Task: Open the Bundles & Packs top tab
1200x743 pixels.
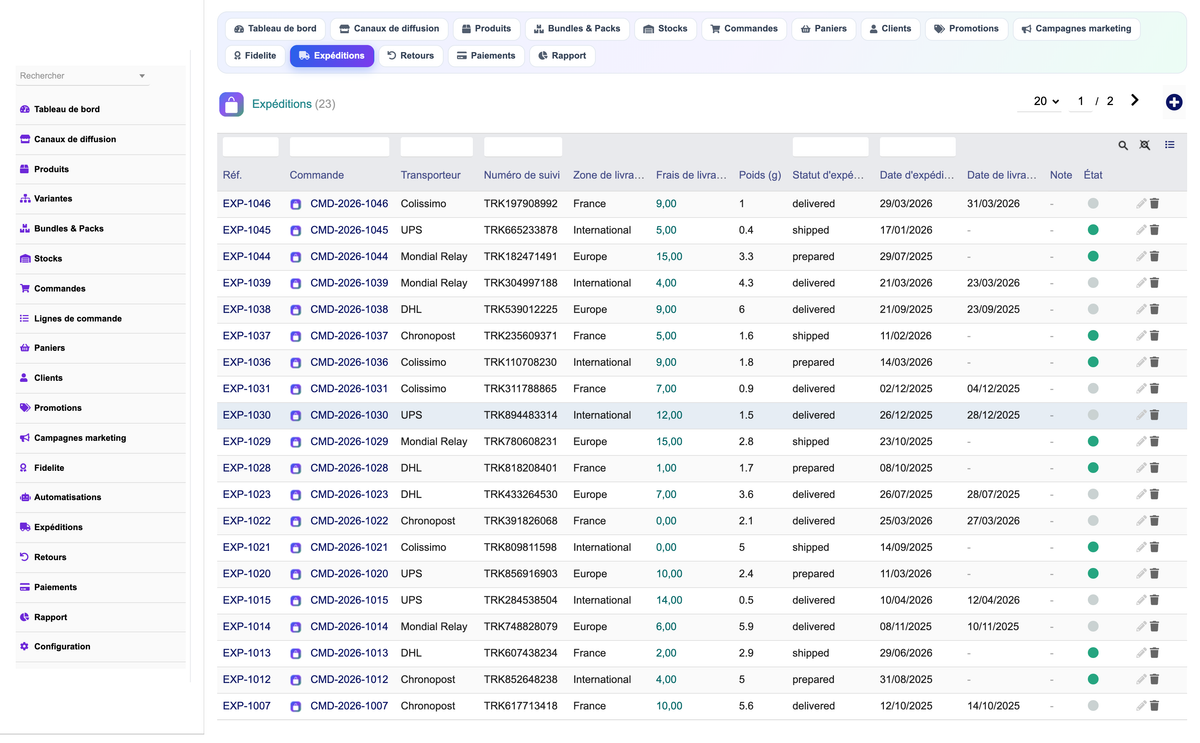Action: point(578,29)
